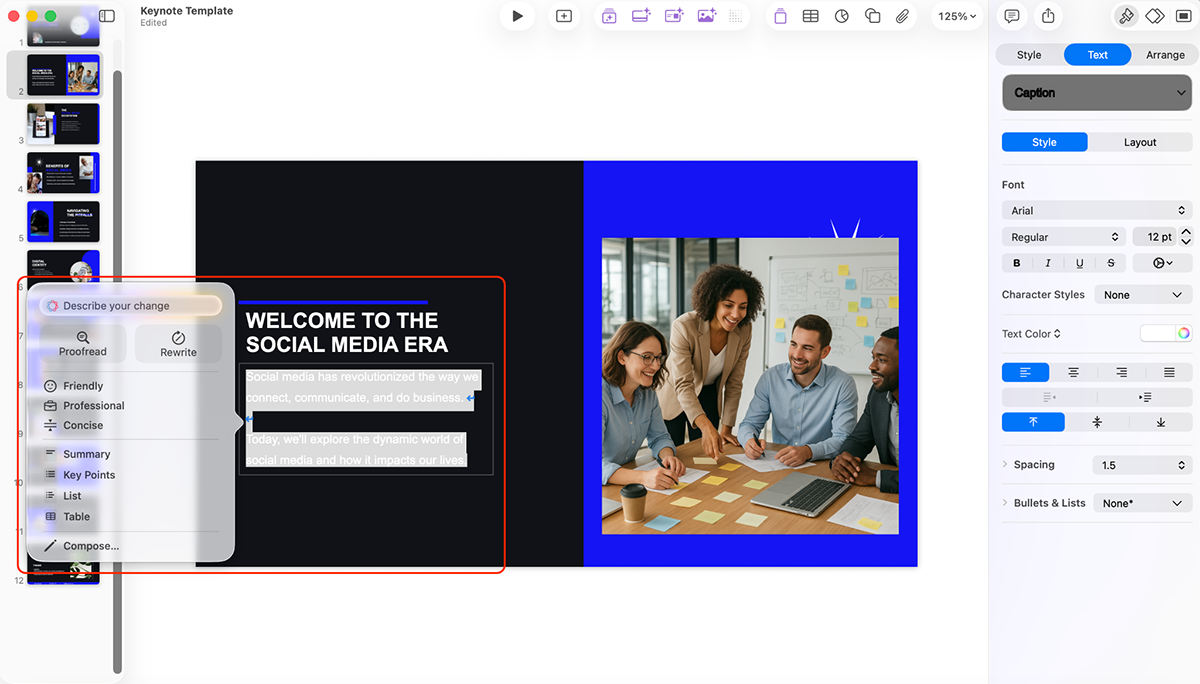1200x684 pixels.
Task: Open the Arial font family dropdown
Action: [x=1096, y=210]
